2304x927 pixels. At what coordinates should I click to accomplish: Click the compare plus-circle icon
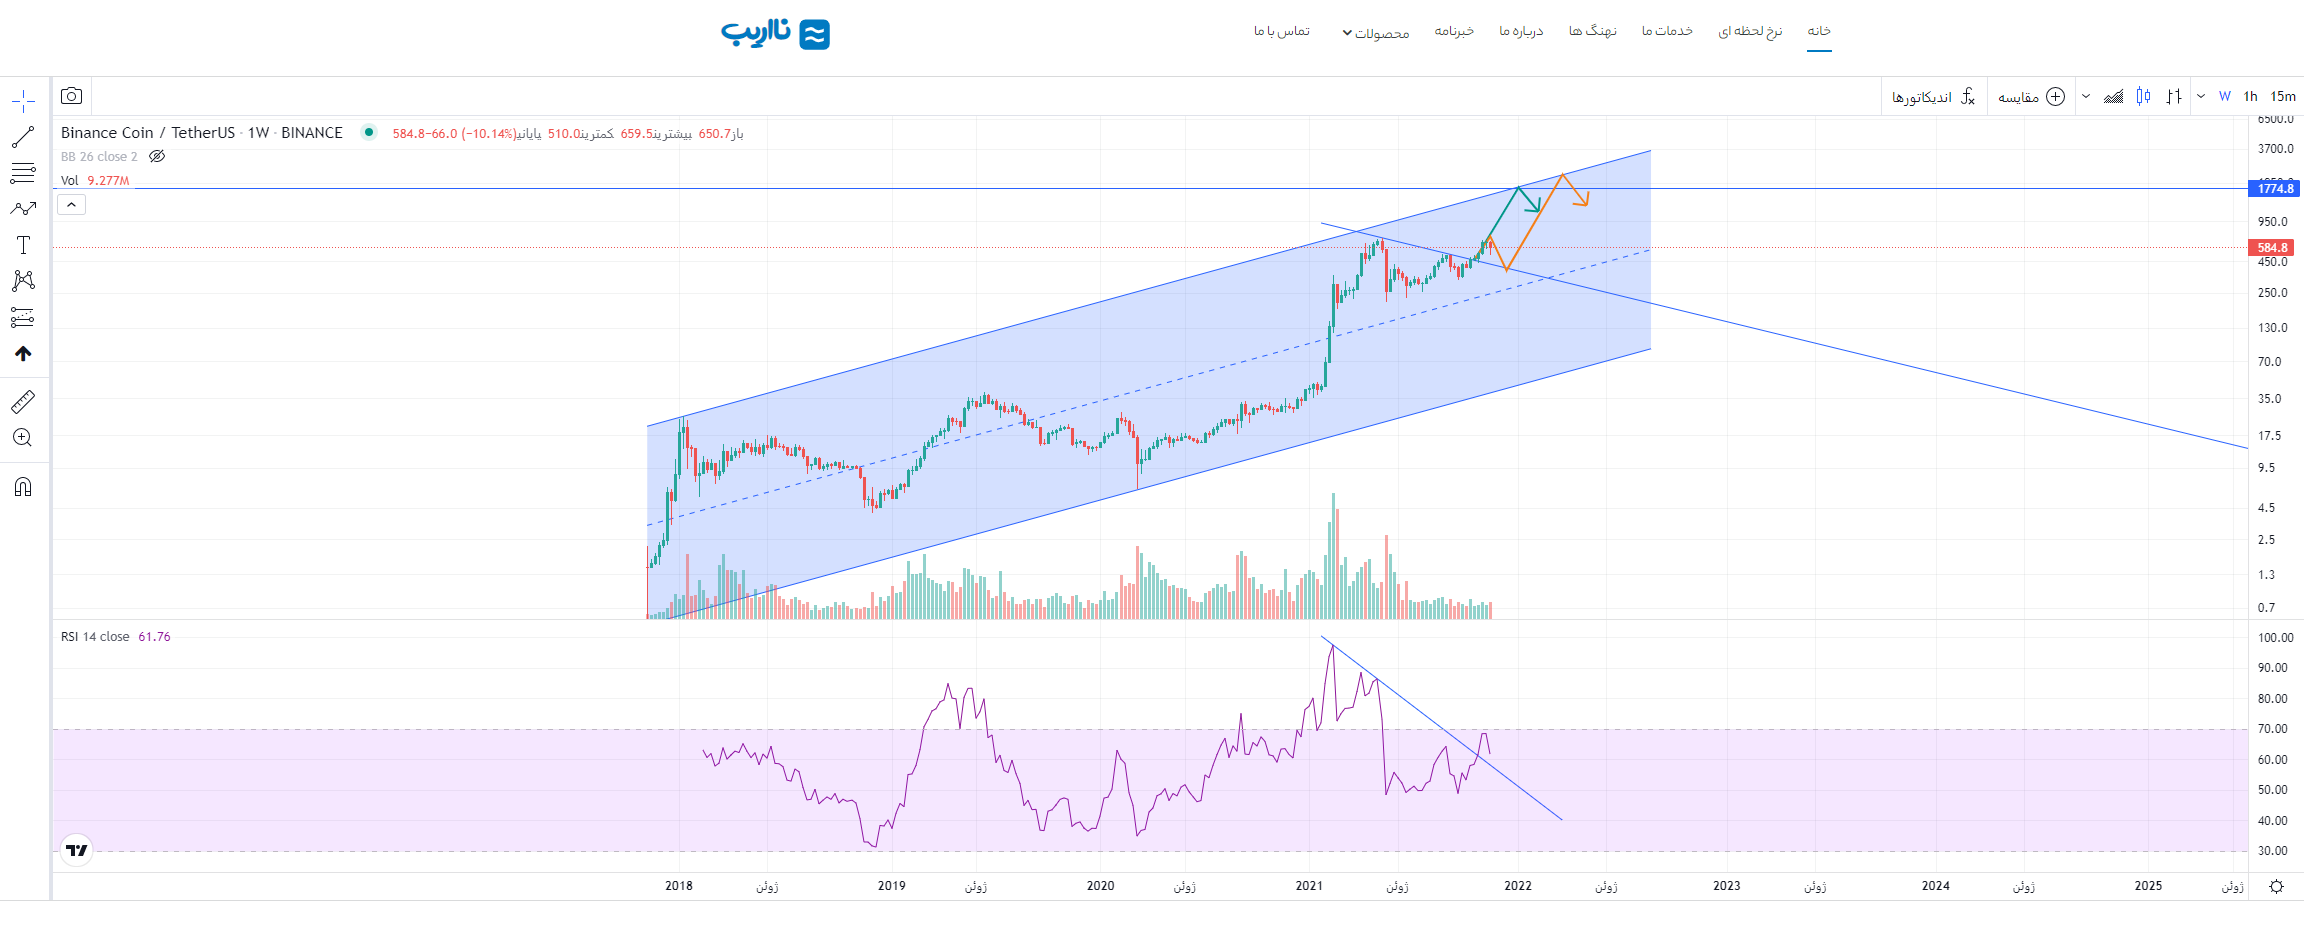tap(2056, 96)
